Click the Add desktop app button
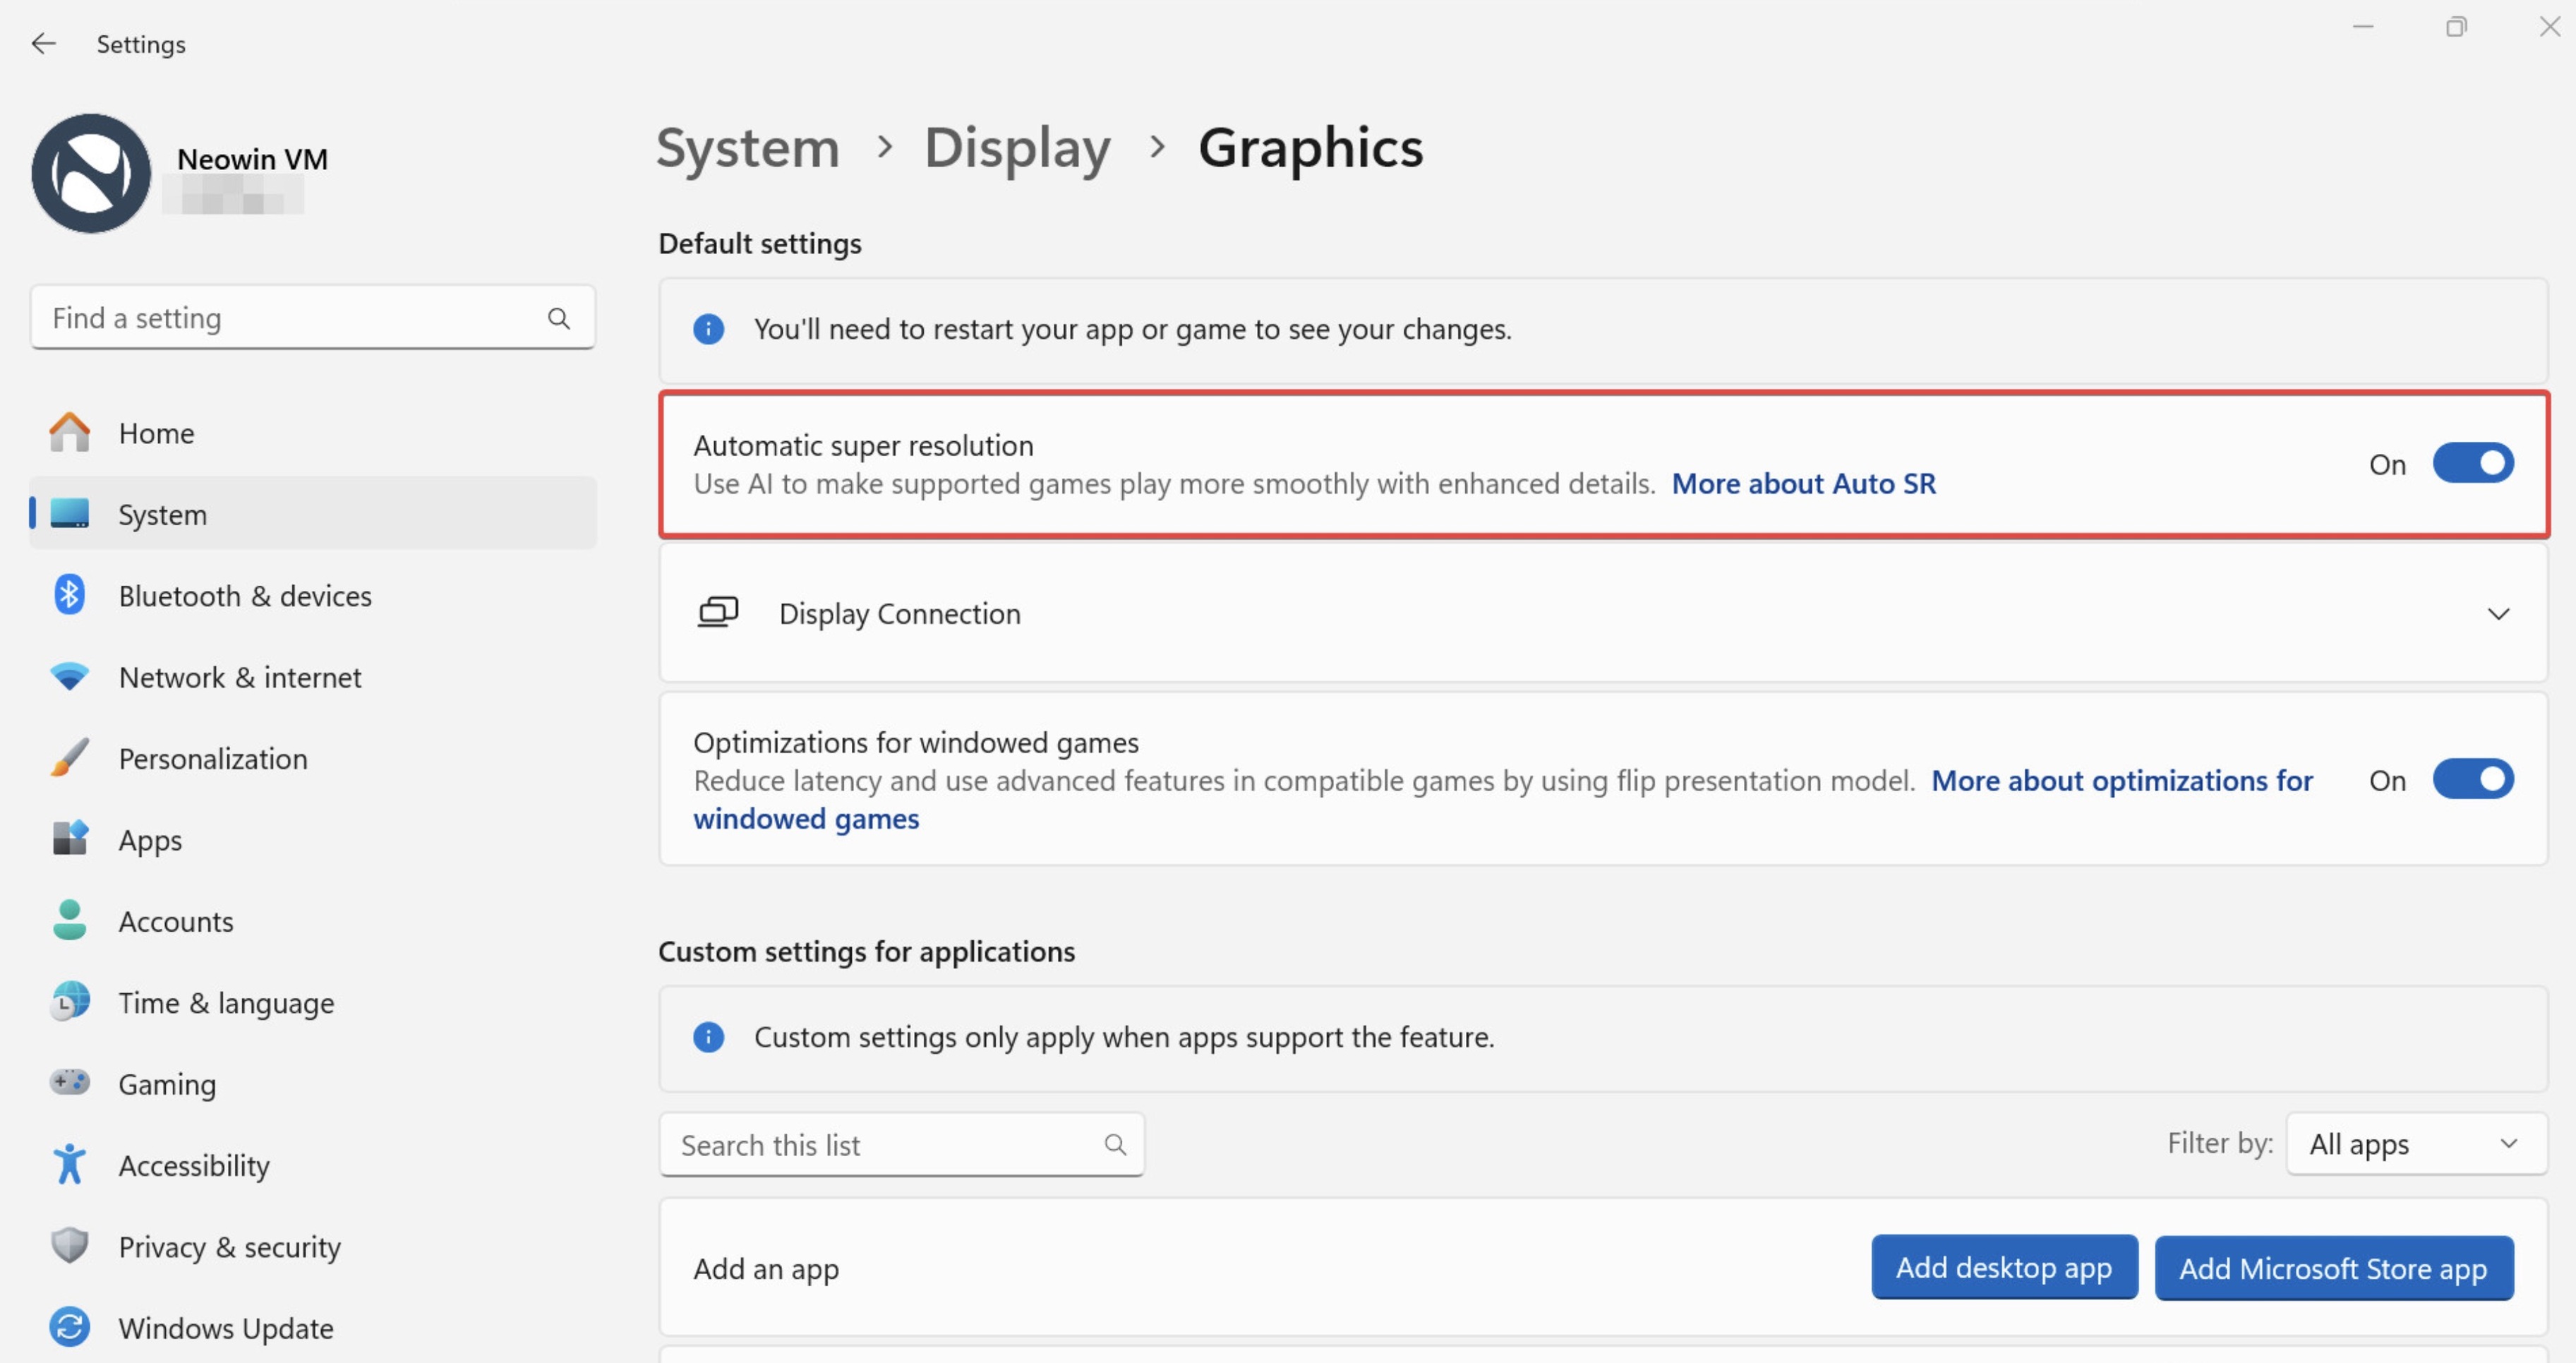This screenshot has height=1363, width=2576. click(2003, 1268)
